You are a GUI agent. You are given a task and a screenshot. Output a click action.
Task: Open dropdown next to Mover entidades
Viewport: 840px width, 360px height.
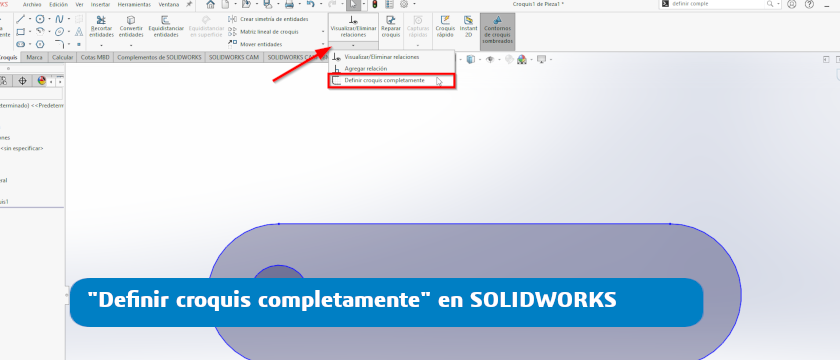[322, 44]
